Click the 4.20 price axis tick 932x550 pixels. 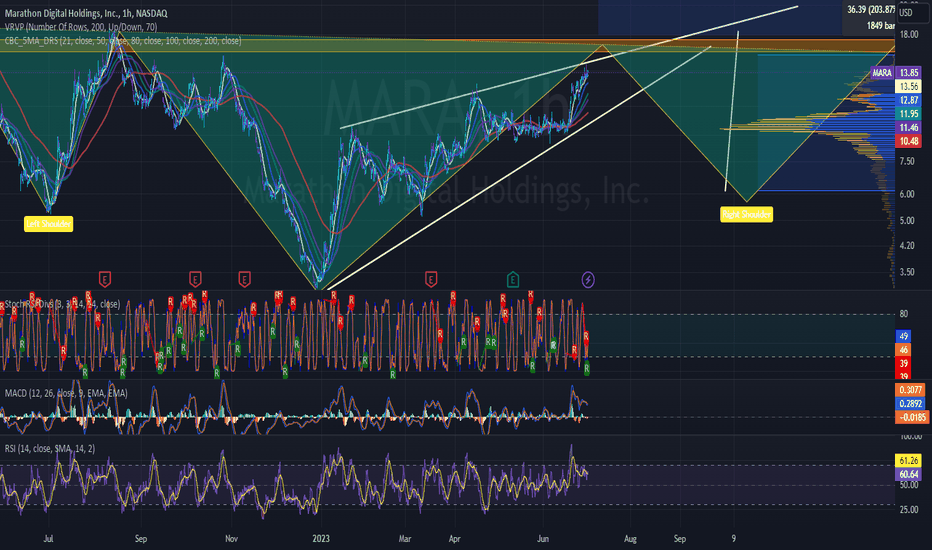[907, 246]
